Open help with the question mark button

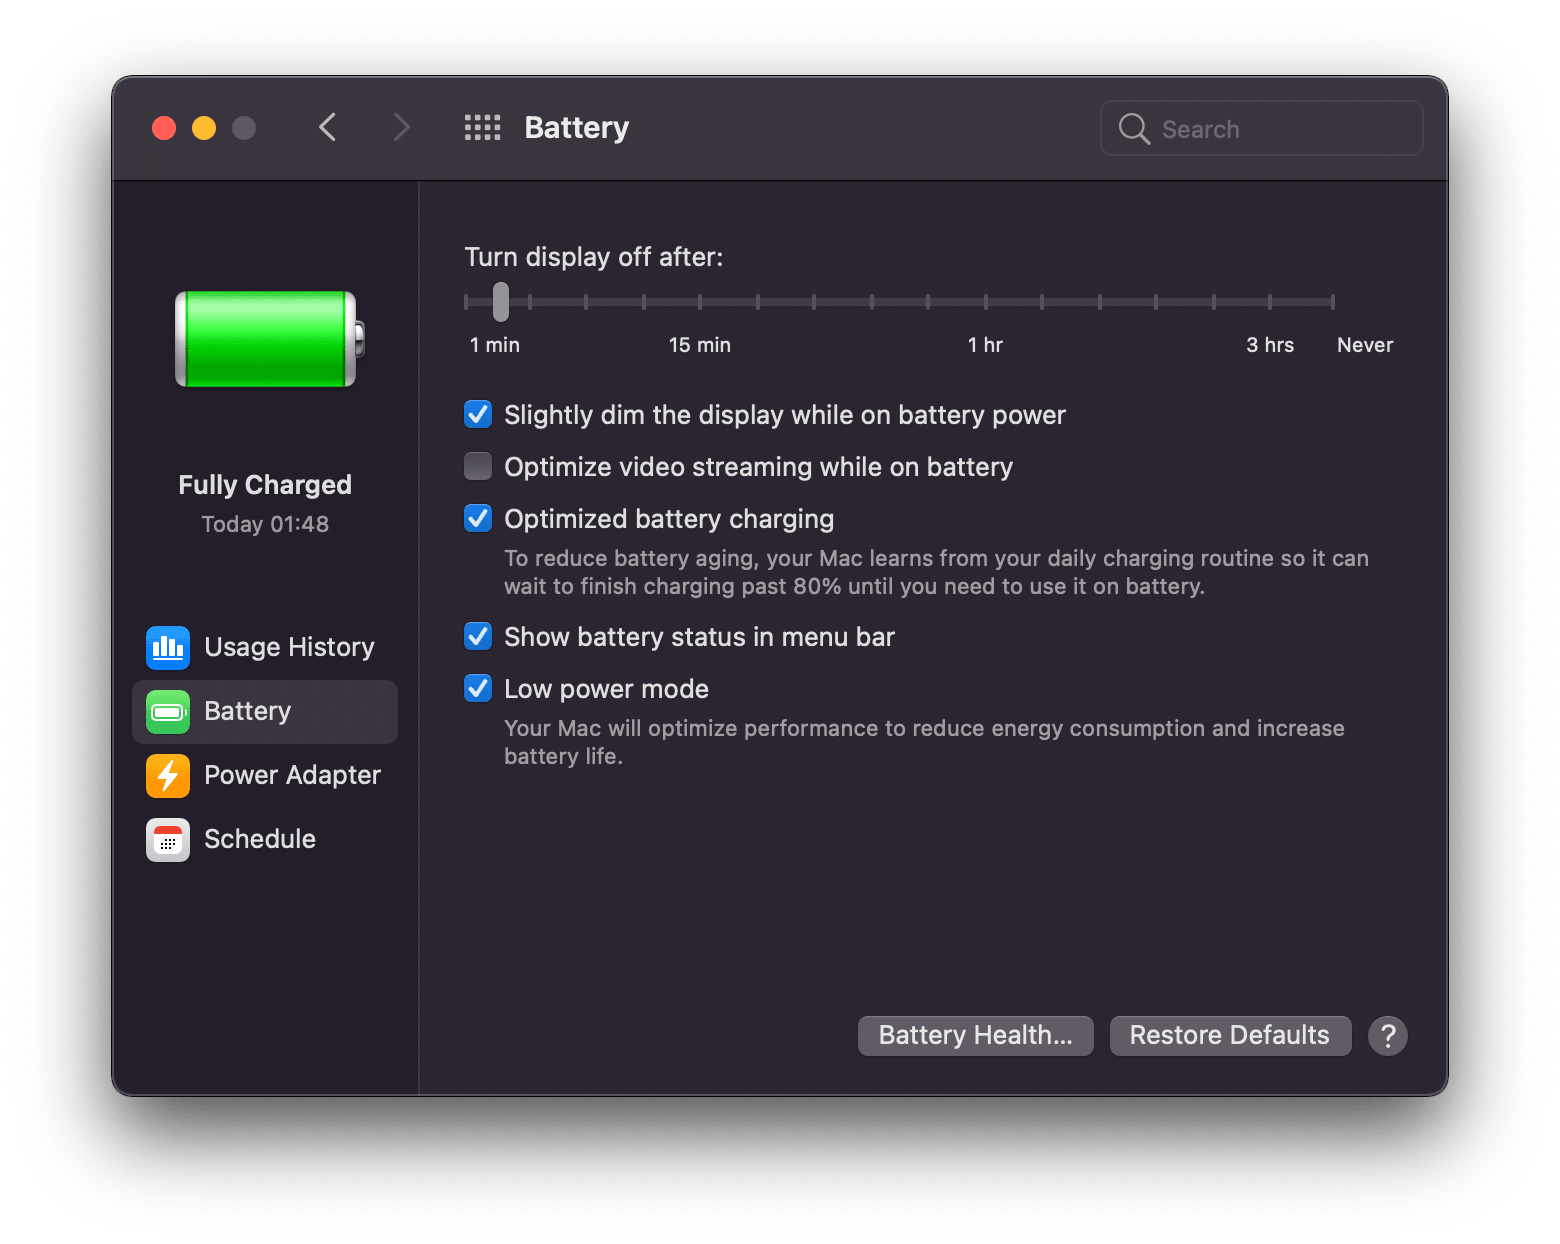(1387, 1036)
